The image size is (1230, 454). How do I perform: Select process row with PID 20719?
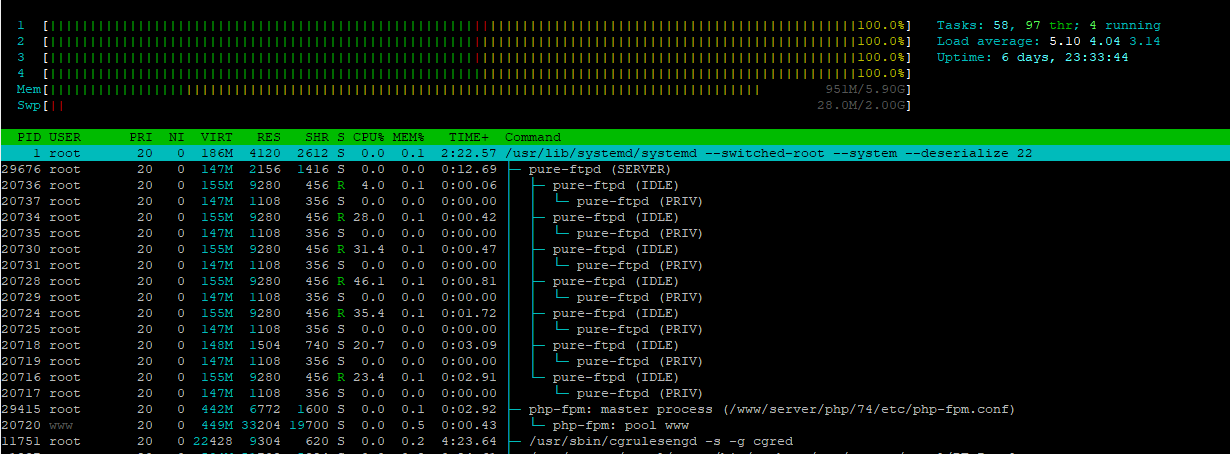615,361
